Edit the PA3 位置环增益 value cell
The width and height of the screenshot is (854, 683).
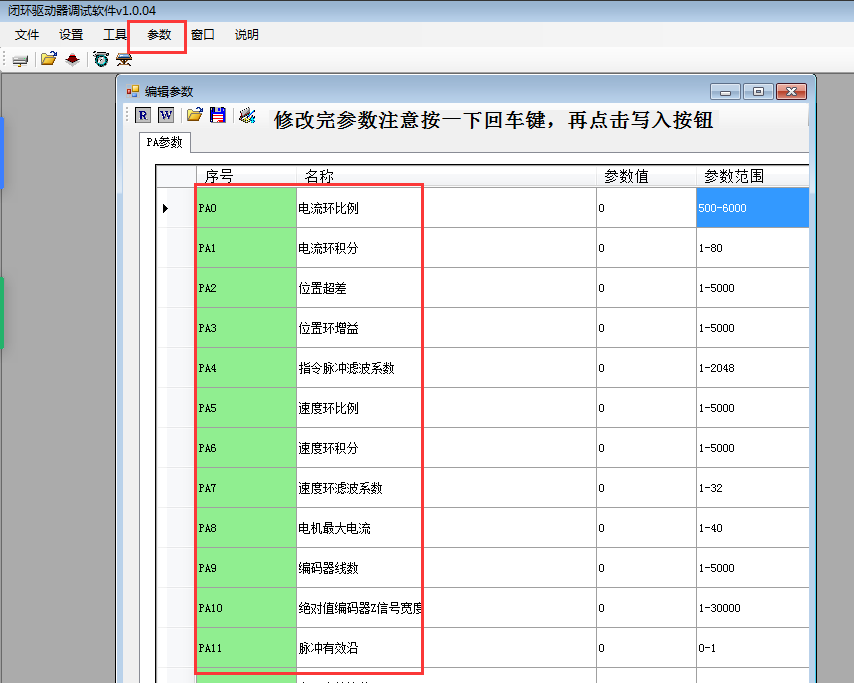[646, 328]
